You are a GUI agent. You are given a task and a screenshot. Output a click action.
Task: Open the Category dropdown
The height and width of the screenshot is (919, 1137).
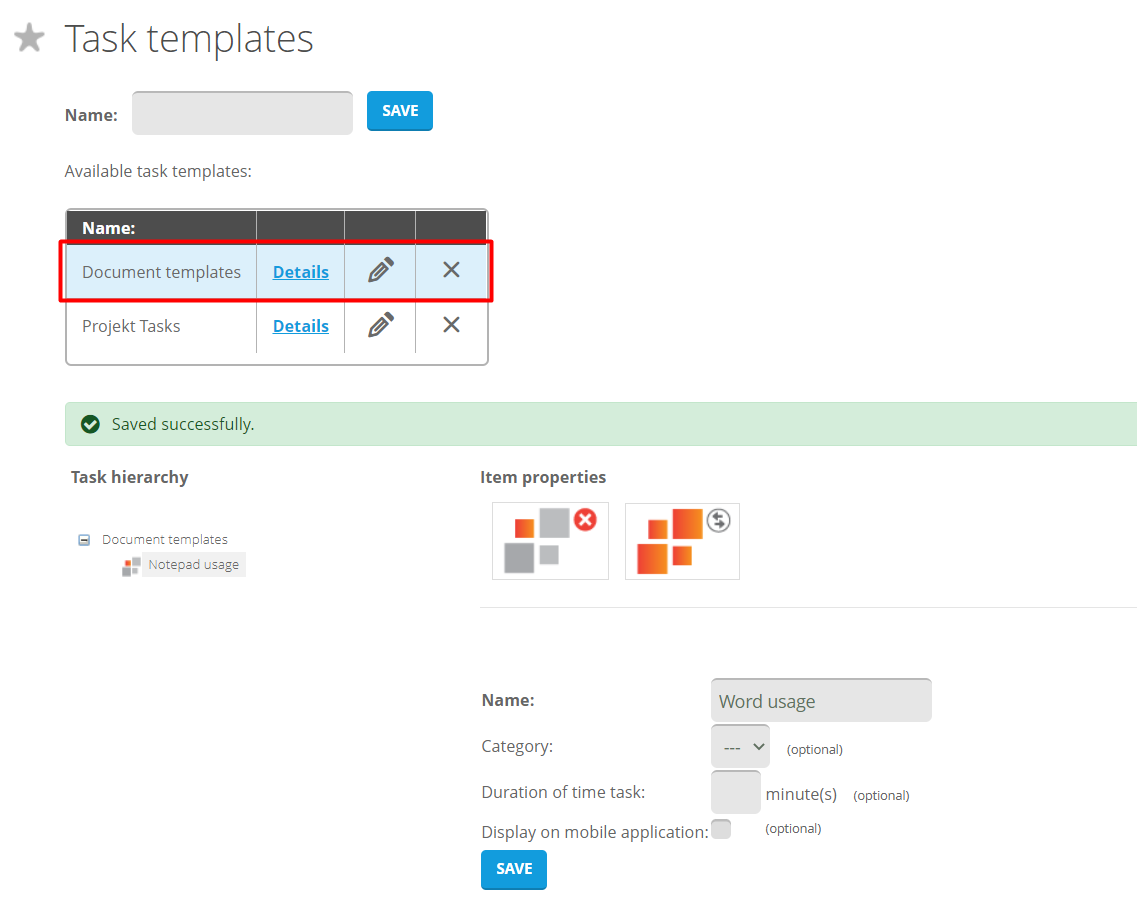740,747
